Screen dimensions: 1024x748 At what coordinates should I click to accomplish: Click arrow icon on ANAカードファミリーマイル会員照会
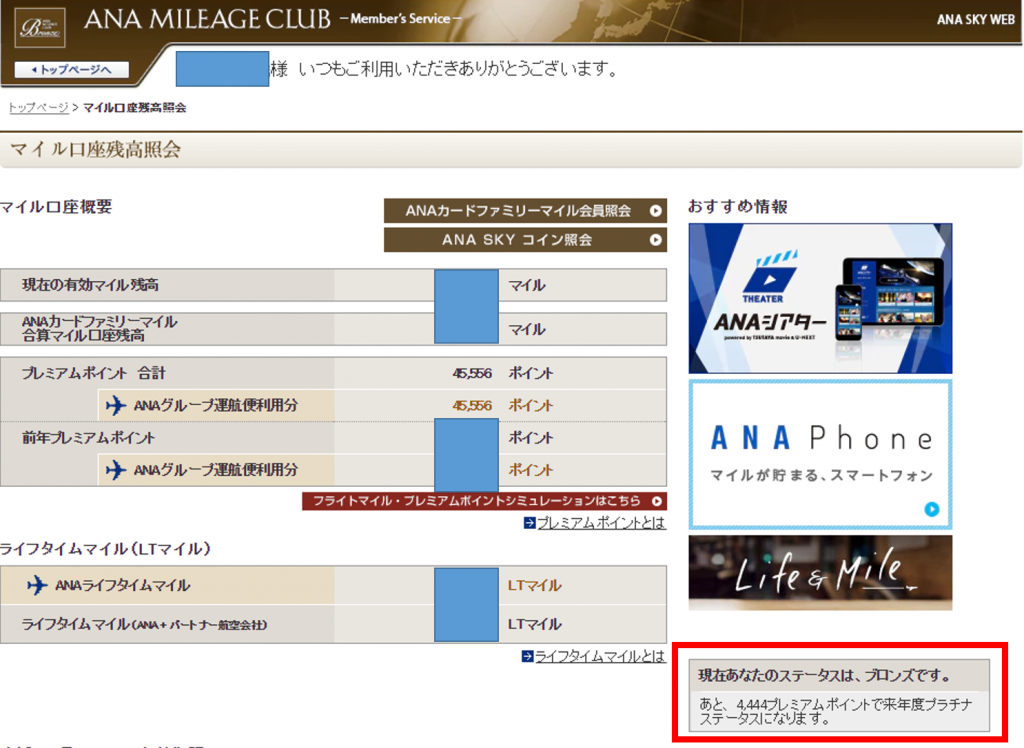655,211
